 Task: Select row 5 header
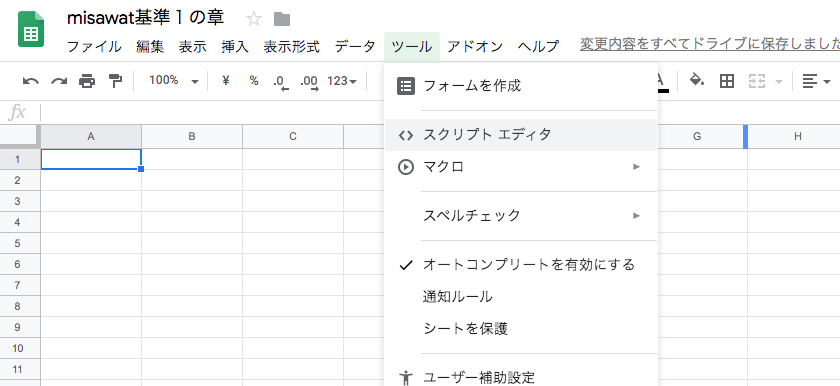pos(18,243)
